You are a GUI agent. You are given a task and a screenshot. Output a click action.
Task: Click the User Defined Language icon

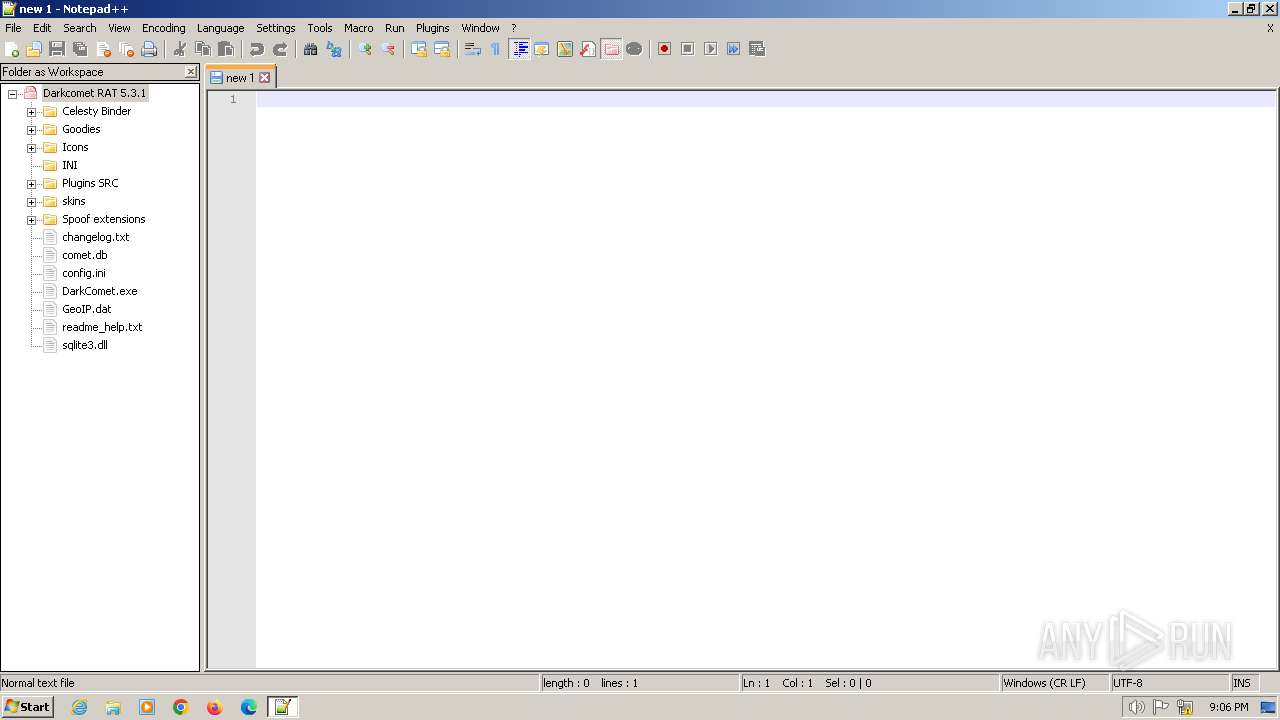tap(542, 49)
